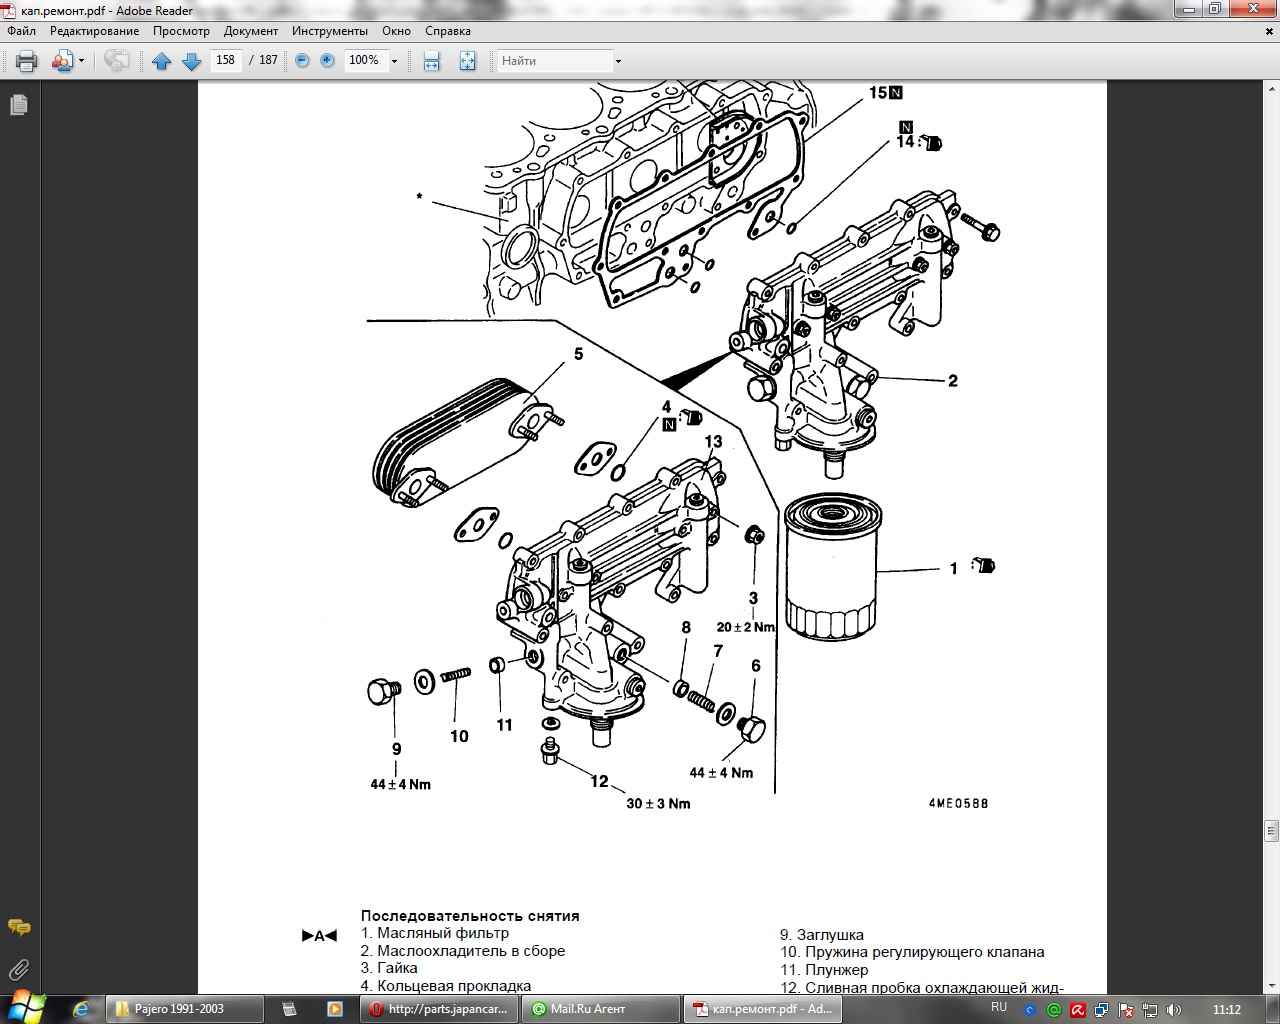Image resolution: width=1280 pixels, height=1024 pixels.
Task: Expand the zoom percentage dropdown
Action: point(394,61)
